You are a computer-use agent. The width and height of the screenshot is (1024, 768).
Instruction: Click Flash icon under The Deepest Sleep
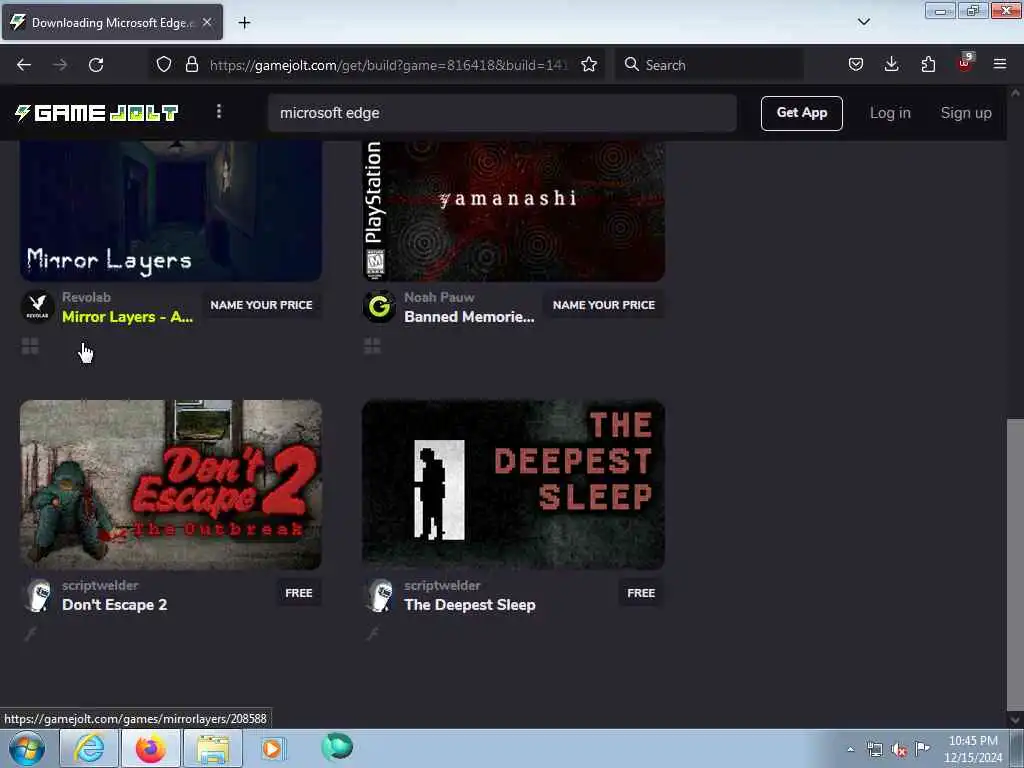(x=372, y=633)
